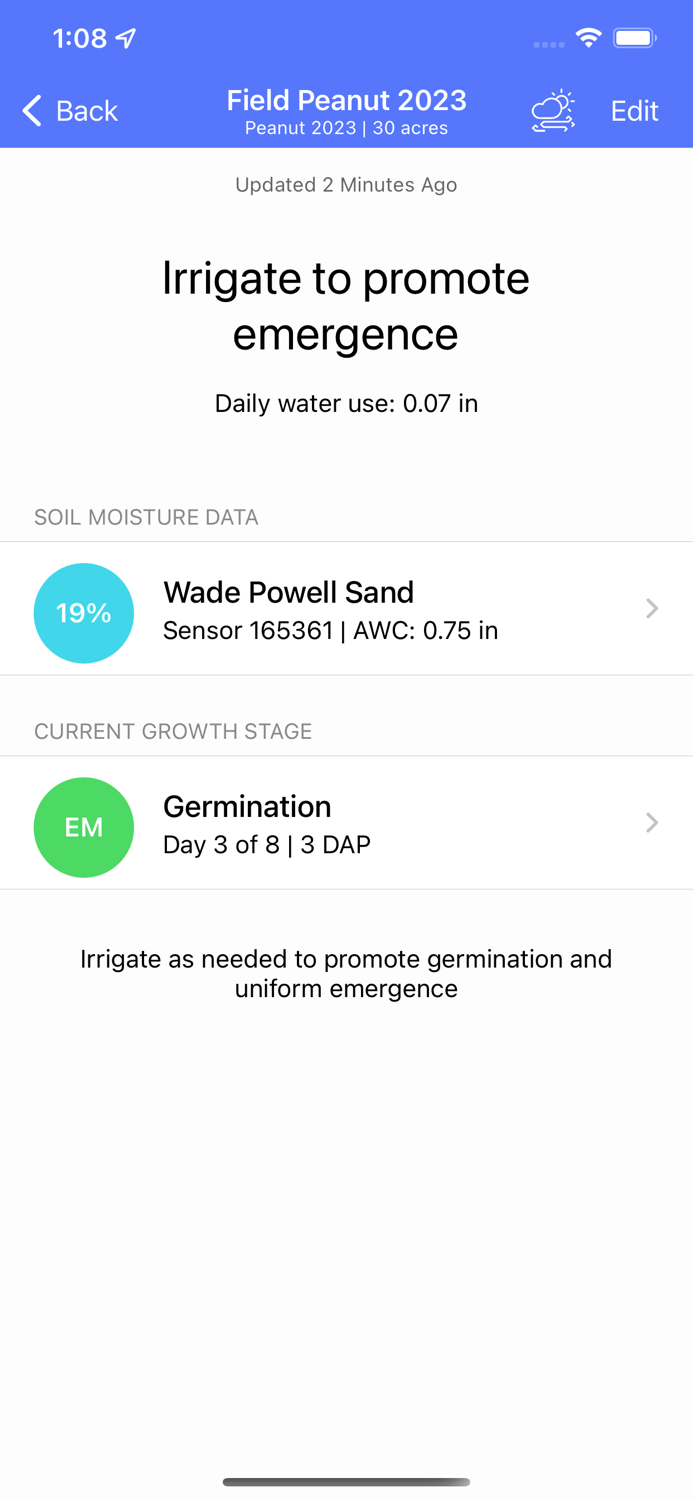The height and width of the screenshot is (1500, 693).
Task: Tap Sensor 165361 AWC details text
Action: (x=331, y=631)
